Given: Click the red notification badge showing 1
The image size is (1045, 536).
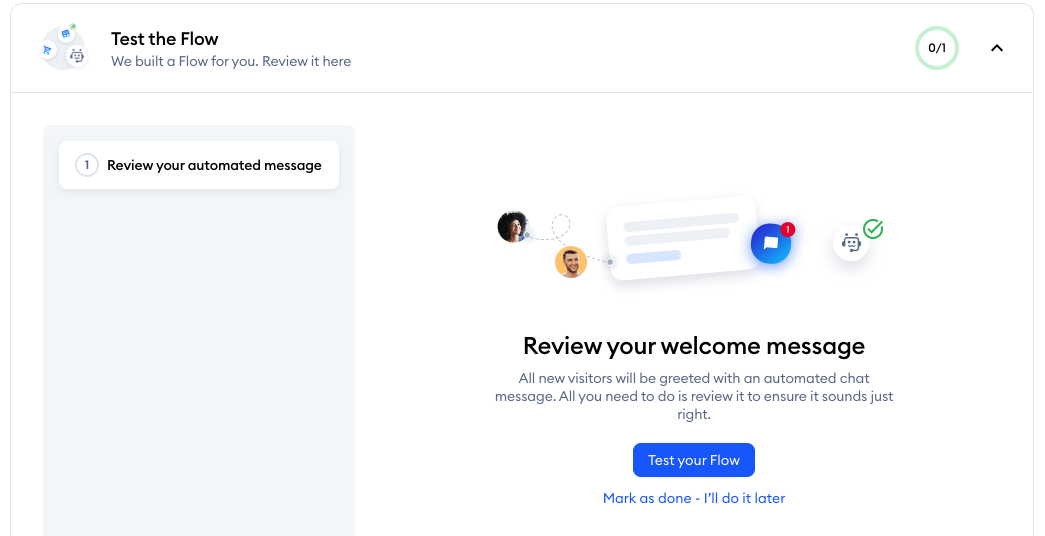Looking at the screenshot, I should [x=787, y=229].
